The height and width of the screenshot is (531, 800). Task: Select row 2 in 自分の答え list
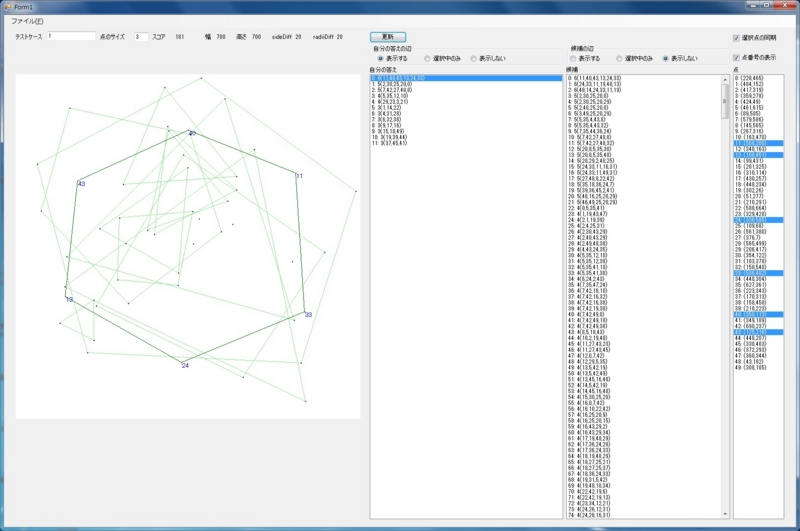tap(466, 90)
